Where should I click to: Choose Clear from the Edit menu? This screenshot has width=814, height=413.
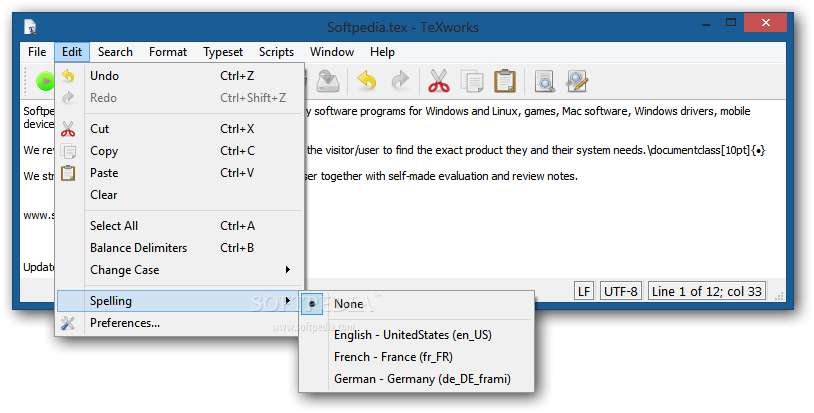179,195
